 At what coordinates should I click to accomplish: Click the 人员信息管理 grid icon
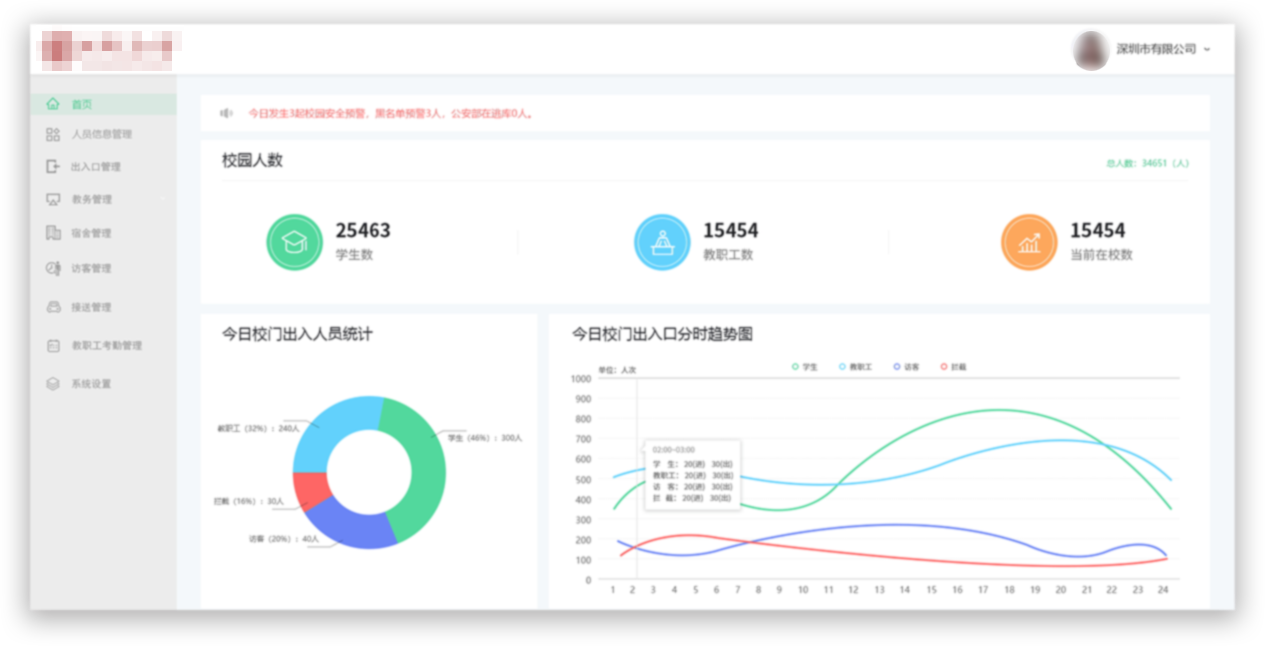pos(53,134)
